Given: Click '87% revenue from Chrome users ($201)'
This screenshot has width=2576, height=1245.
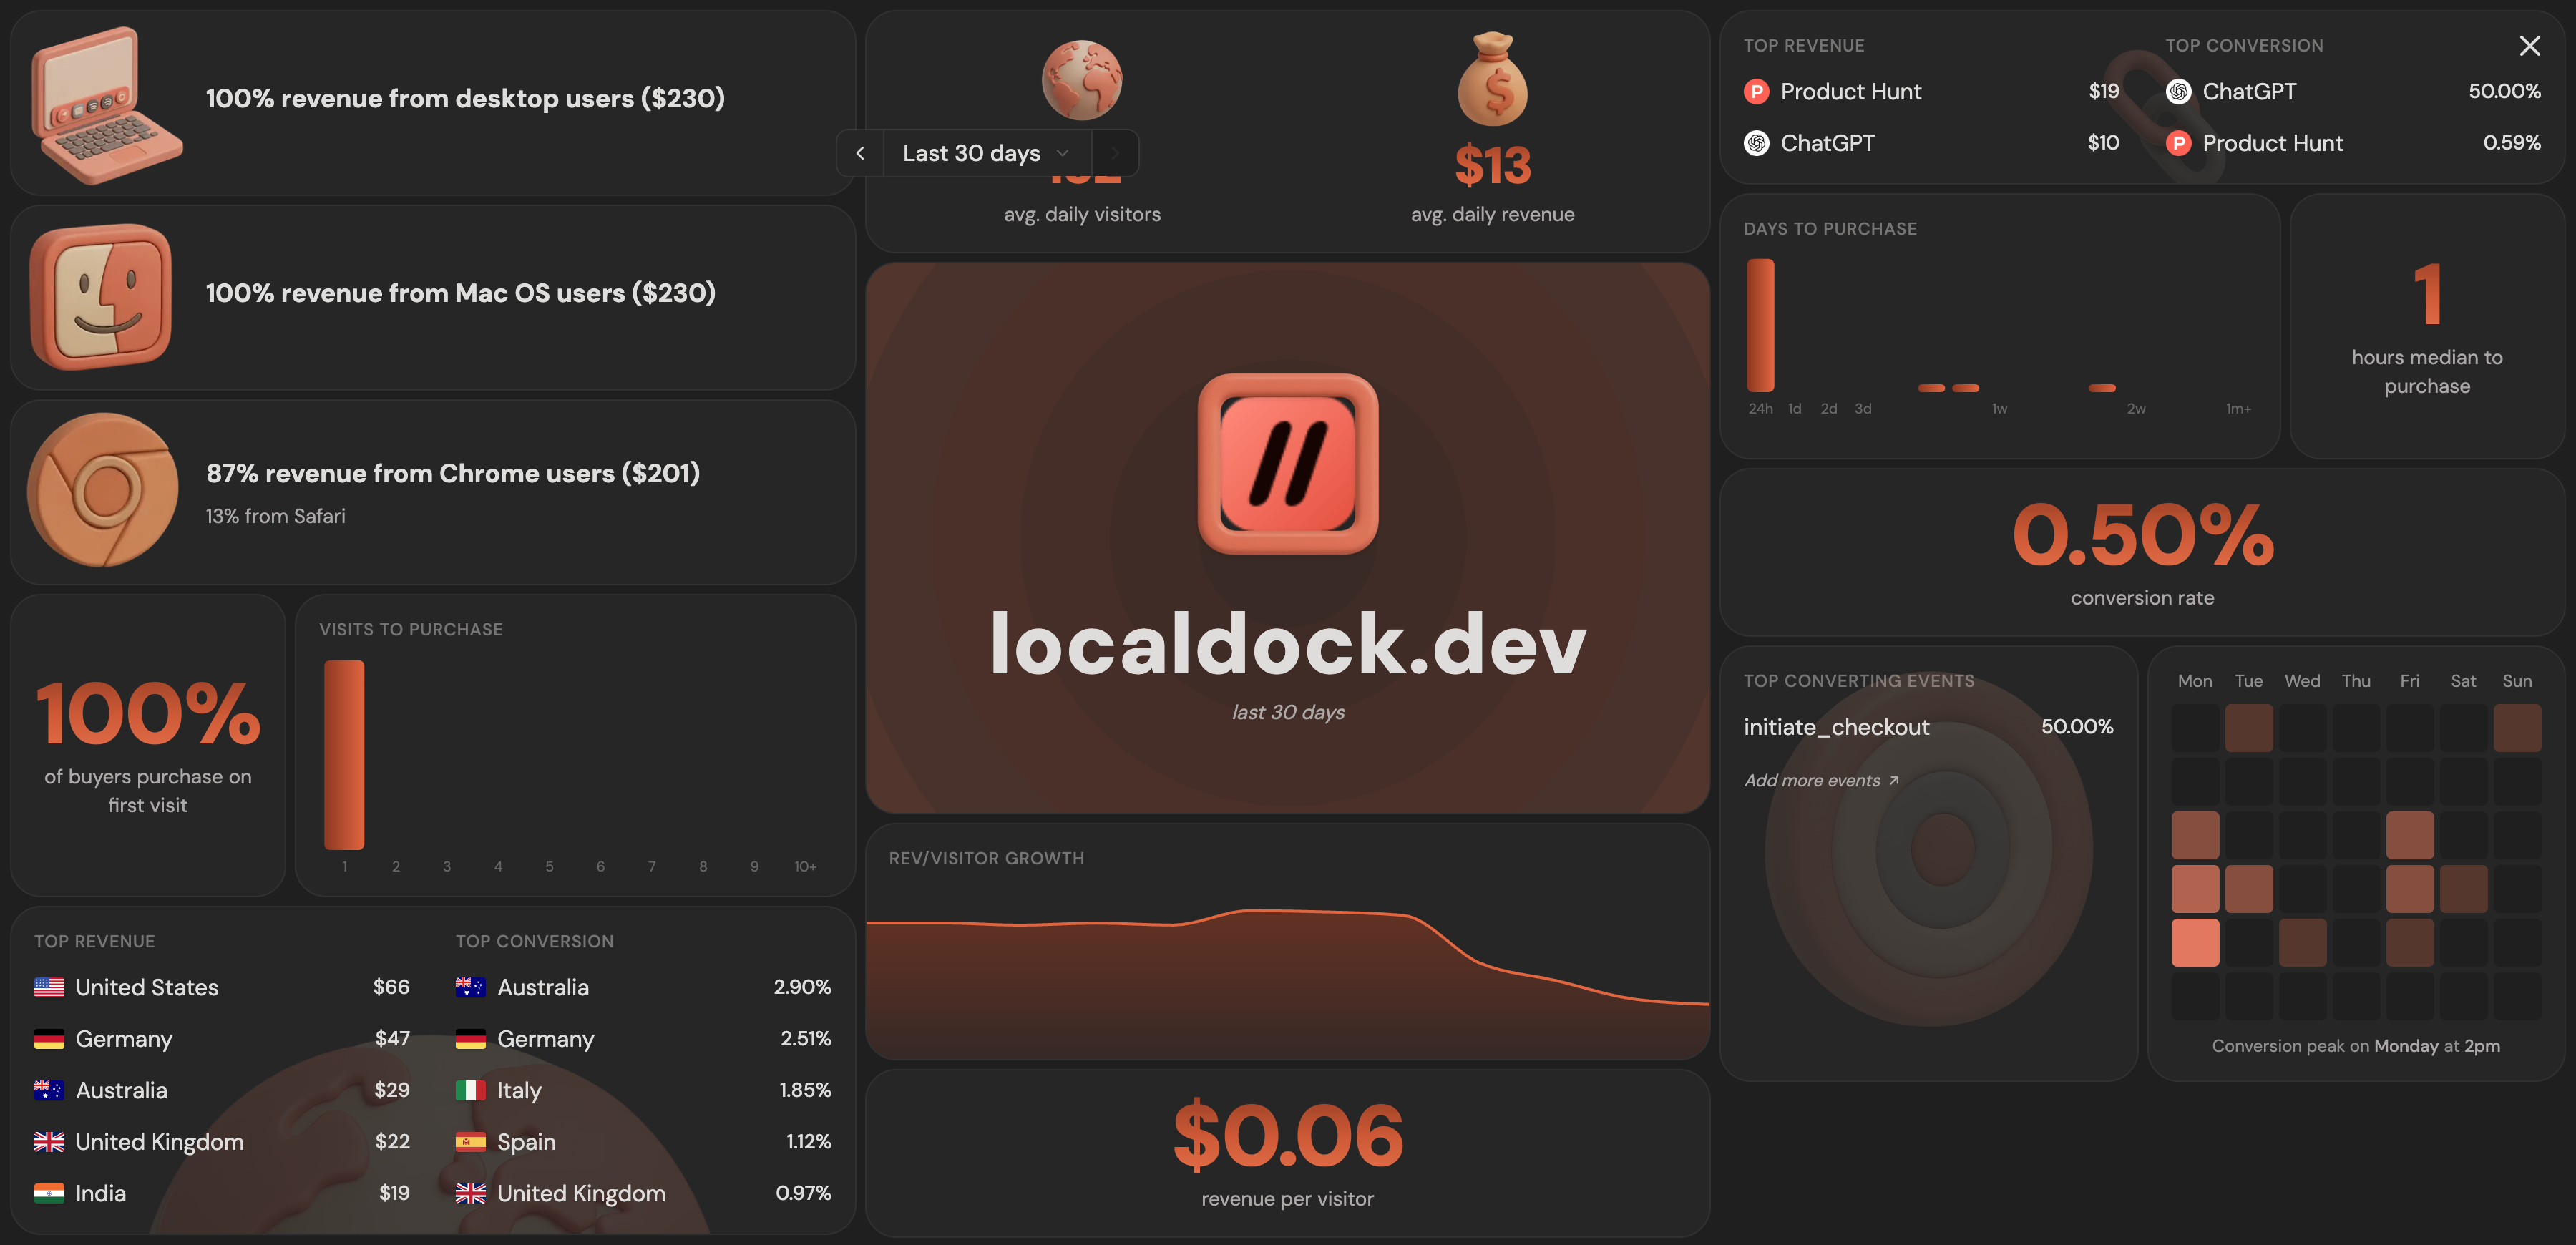Looking at the screenshot, I should [453, 474].
